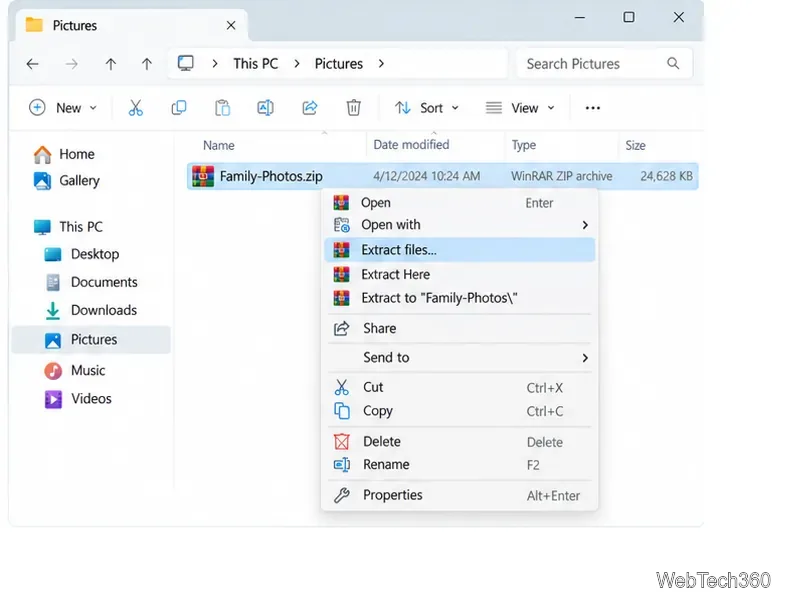Sort by the Date modified column header
Screen dimensions: 788x608
coord(411,145)
